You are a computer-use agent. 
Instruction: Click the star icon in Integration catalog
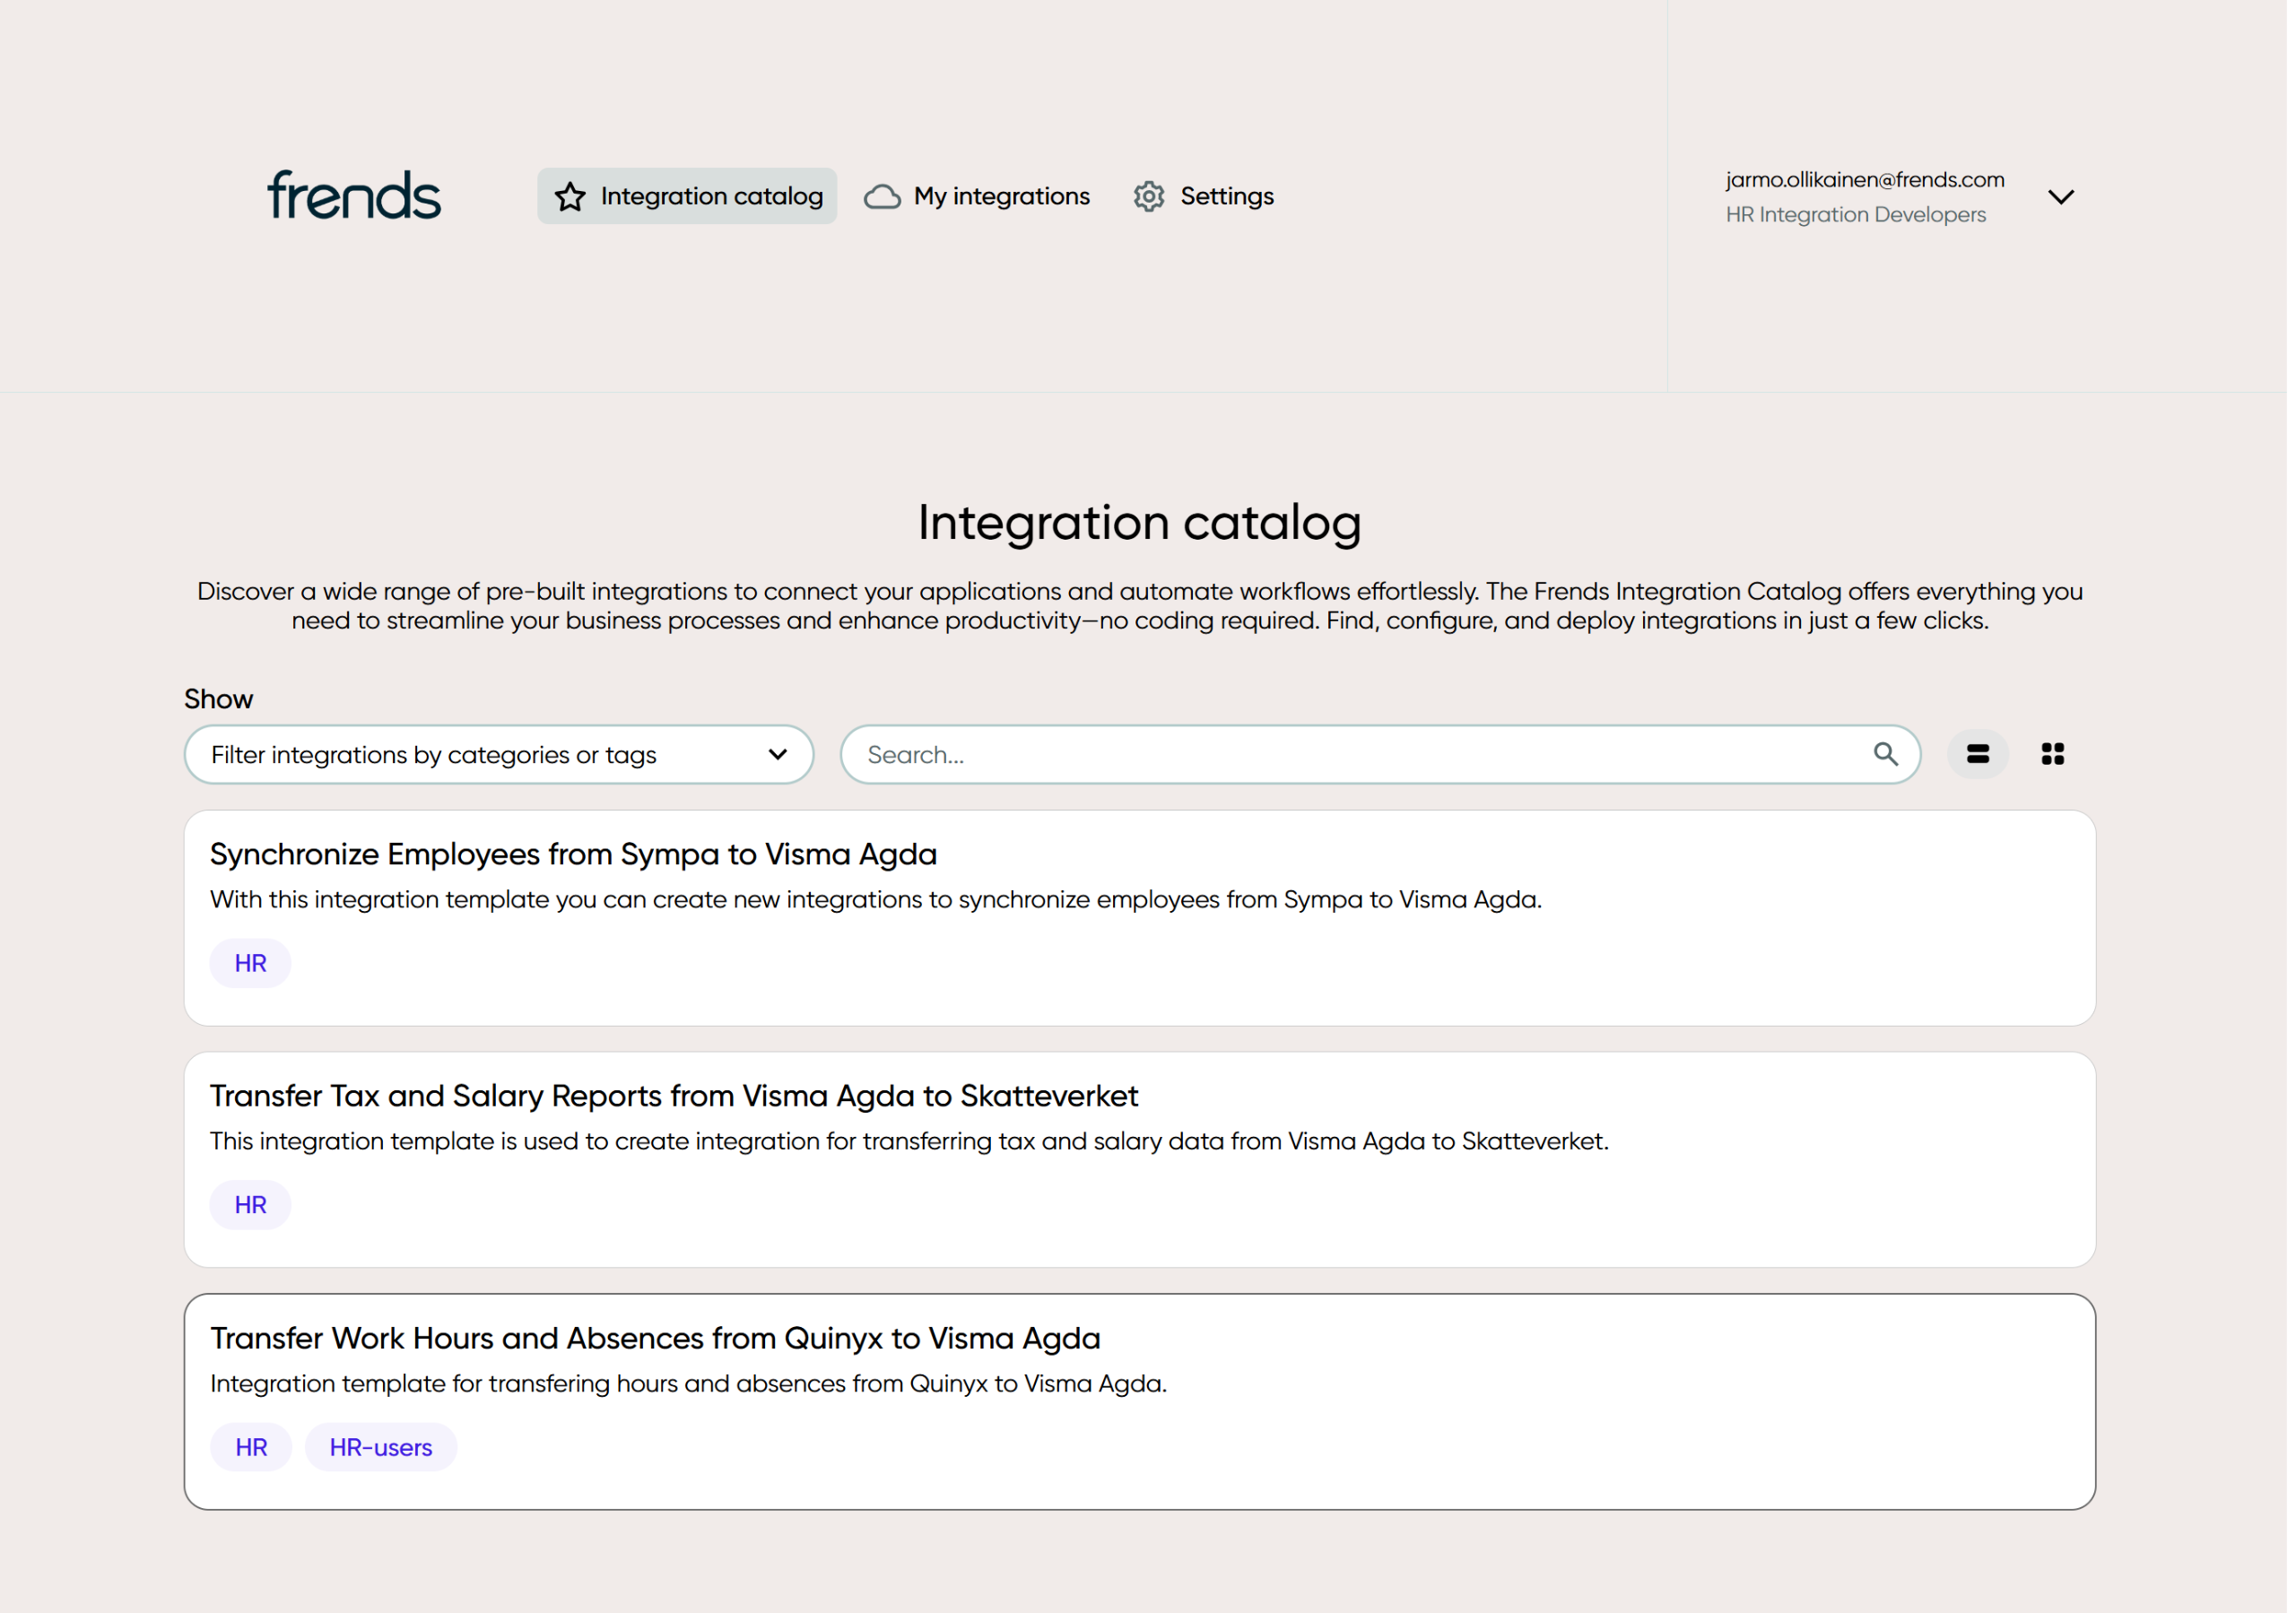point(571,197)
